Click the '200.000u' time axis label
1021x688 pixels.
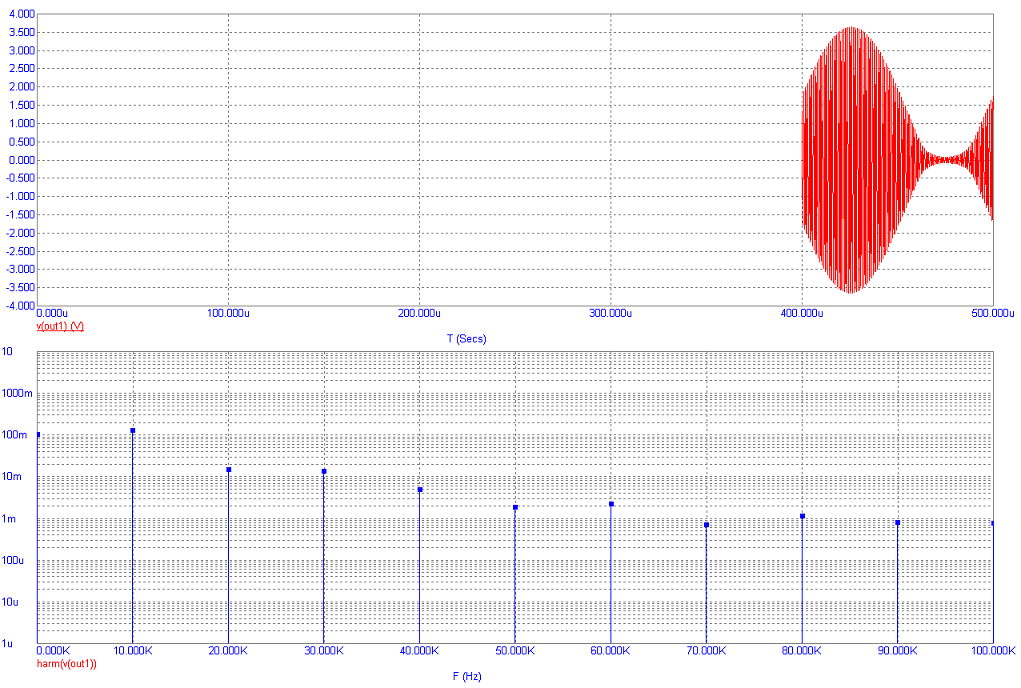(x=419, y=313)
